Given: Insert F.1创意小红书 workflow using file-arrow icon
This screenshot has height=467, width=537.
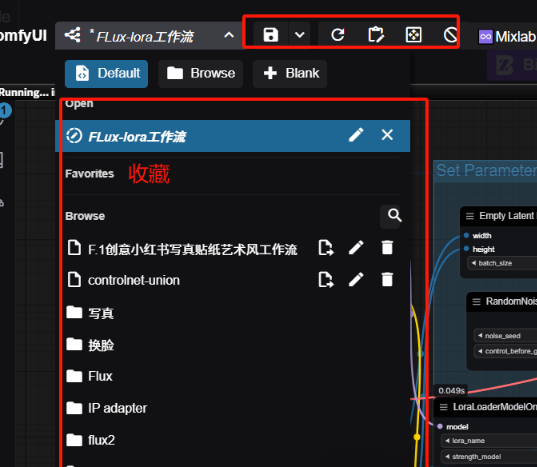Looking at the screenshot, I should [x=326, y=248].
